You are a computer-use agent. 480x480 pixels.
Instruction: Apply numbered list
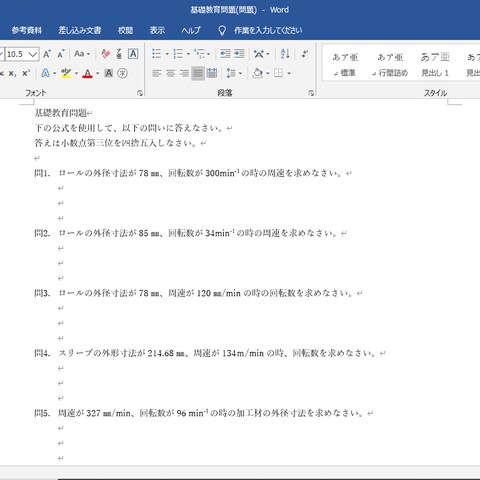178,54
